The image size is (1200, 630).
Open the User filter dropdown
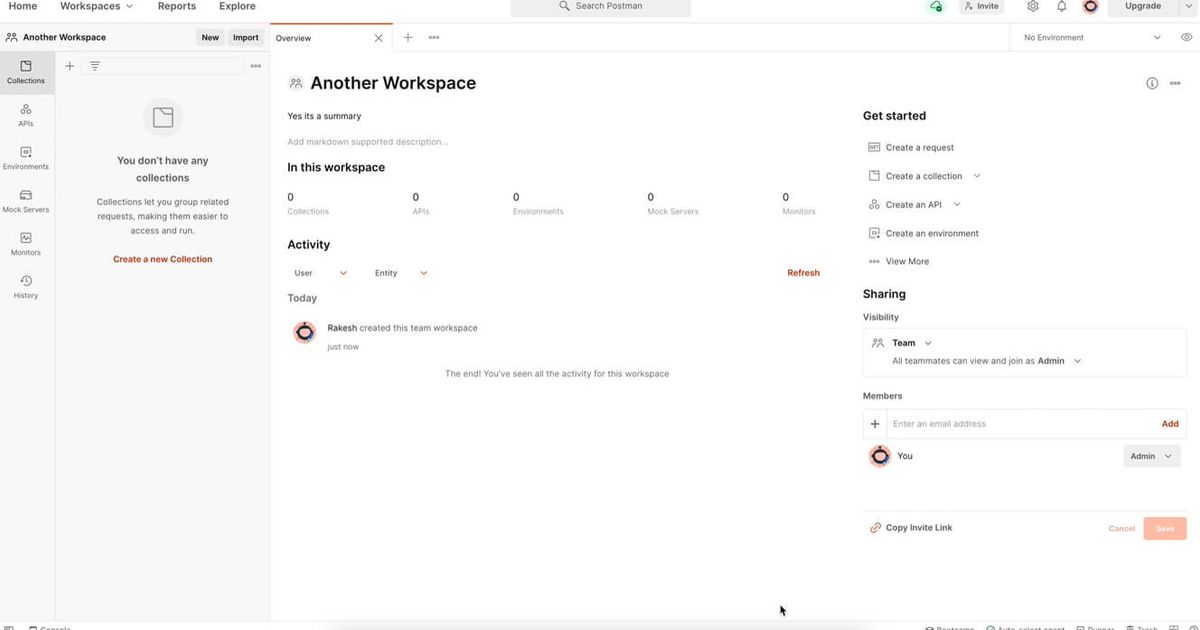point(320,273)
